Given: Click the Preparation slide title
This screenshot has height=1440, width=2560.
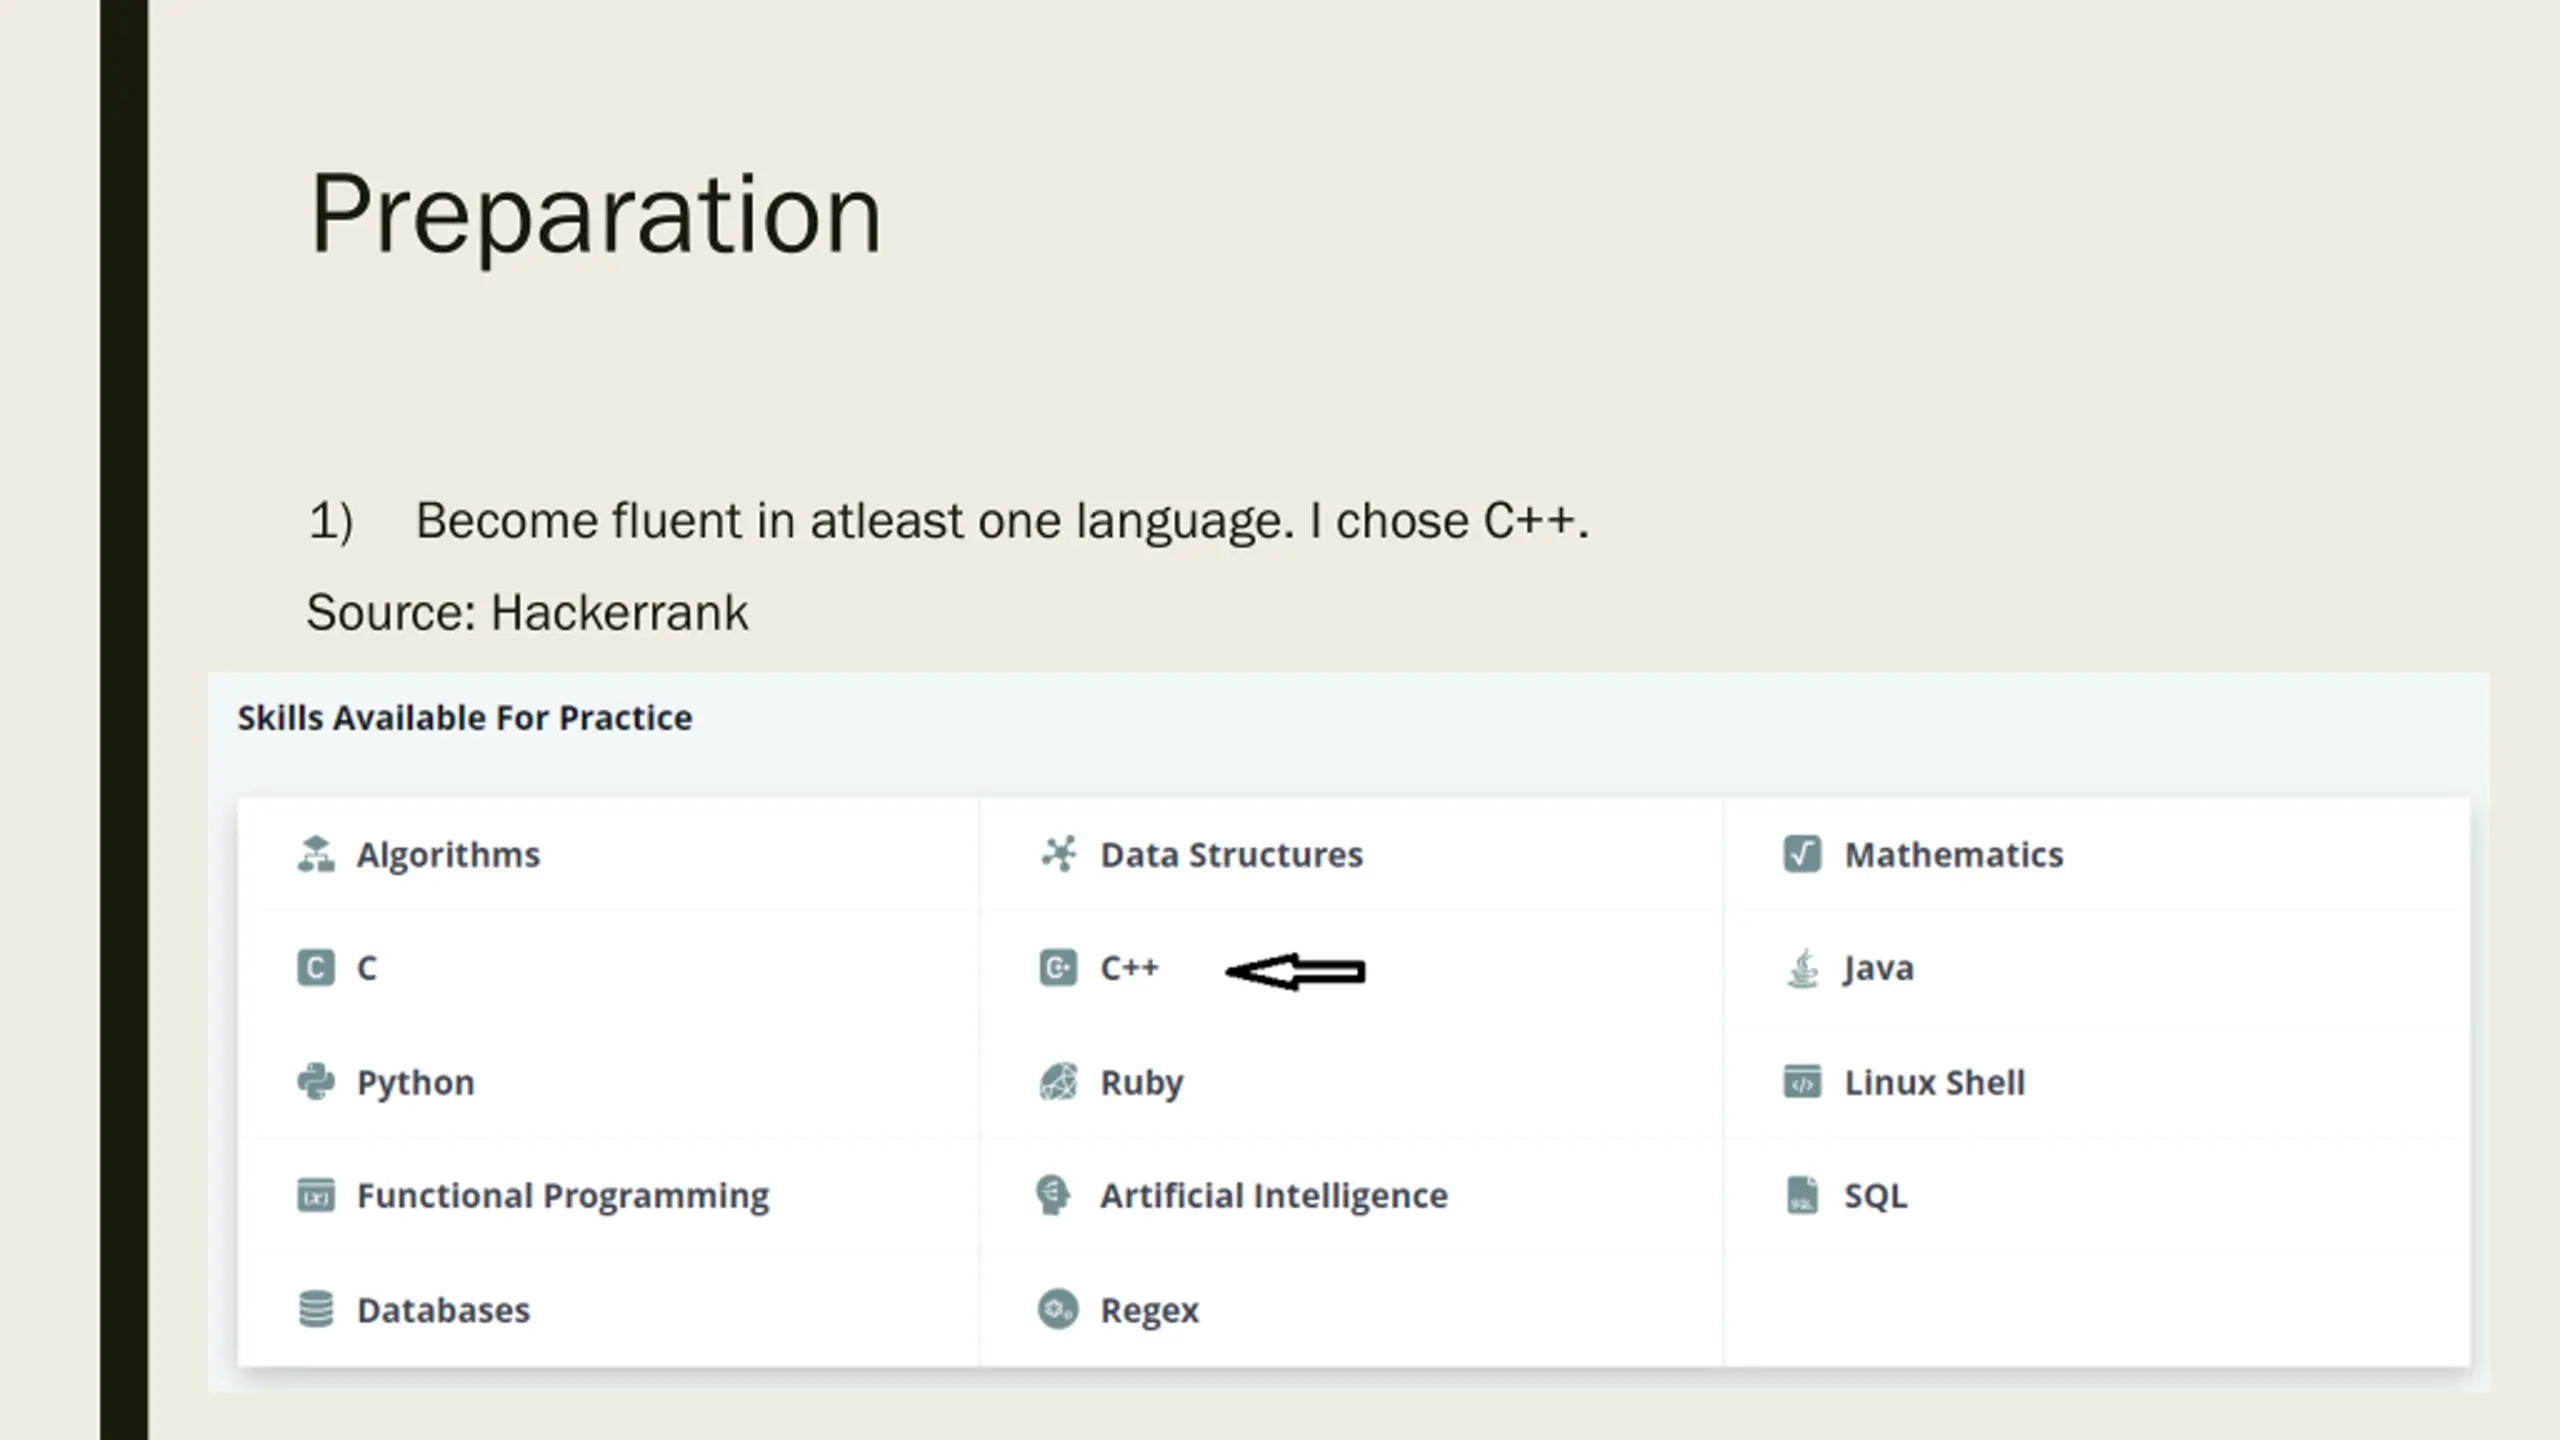Looking at the screenshot, I should tap(596, 216).
